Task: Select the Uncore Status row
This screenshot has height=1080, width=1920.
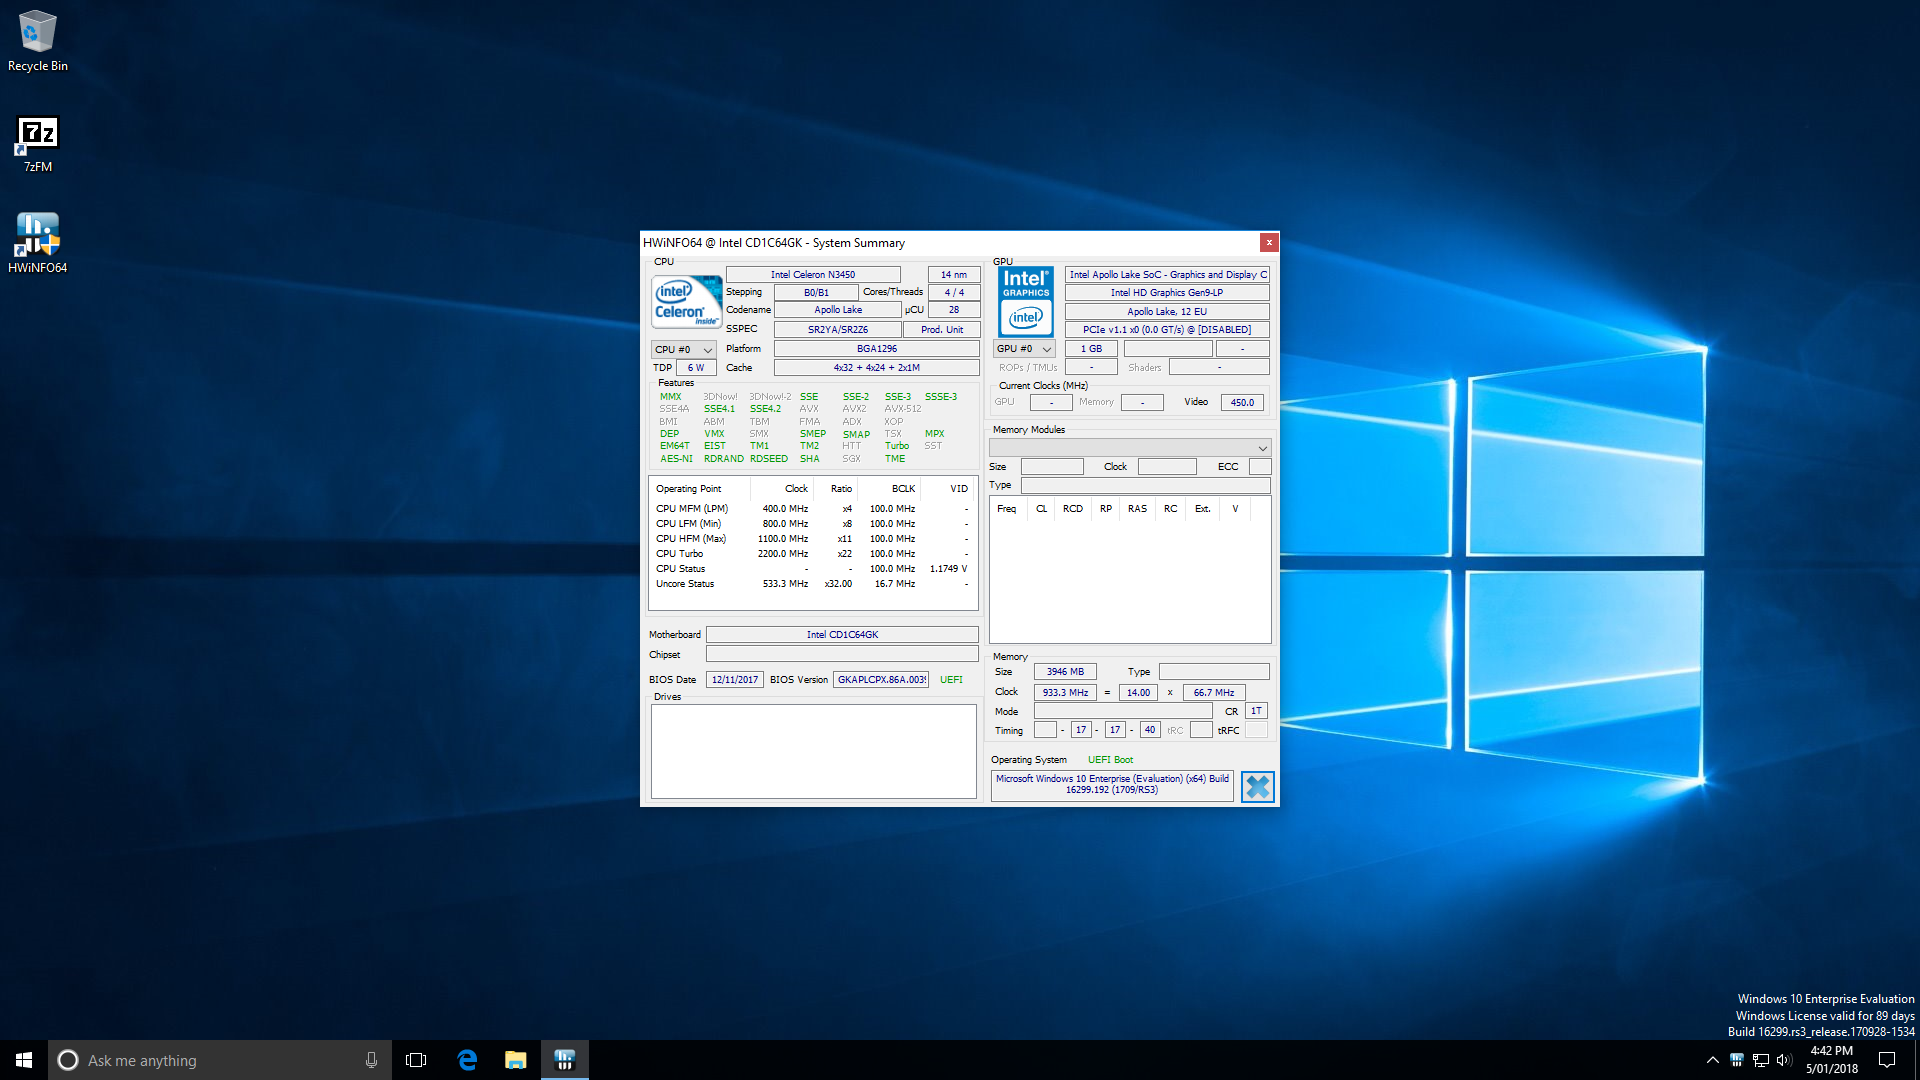Action: 813,584
